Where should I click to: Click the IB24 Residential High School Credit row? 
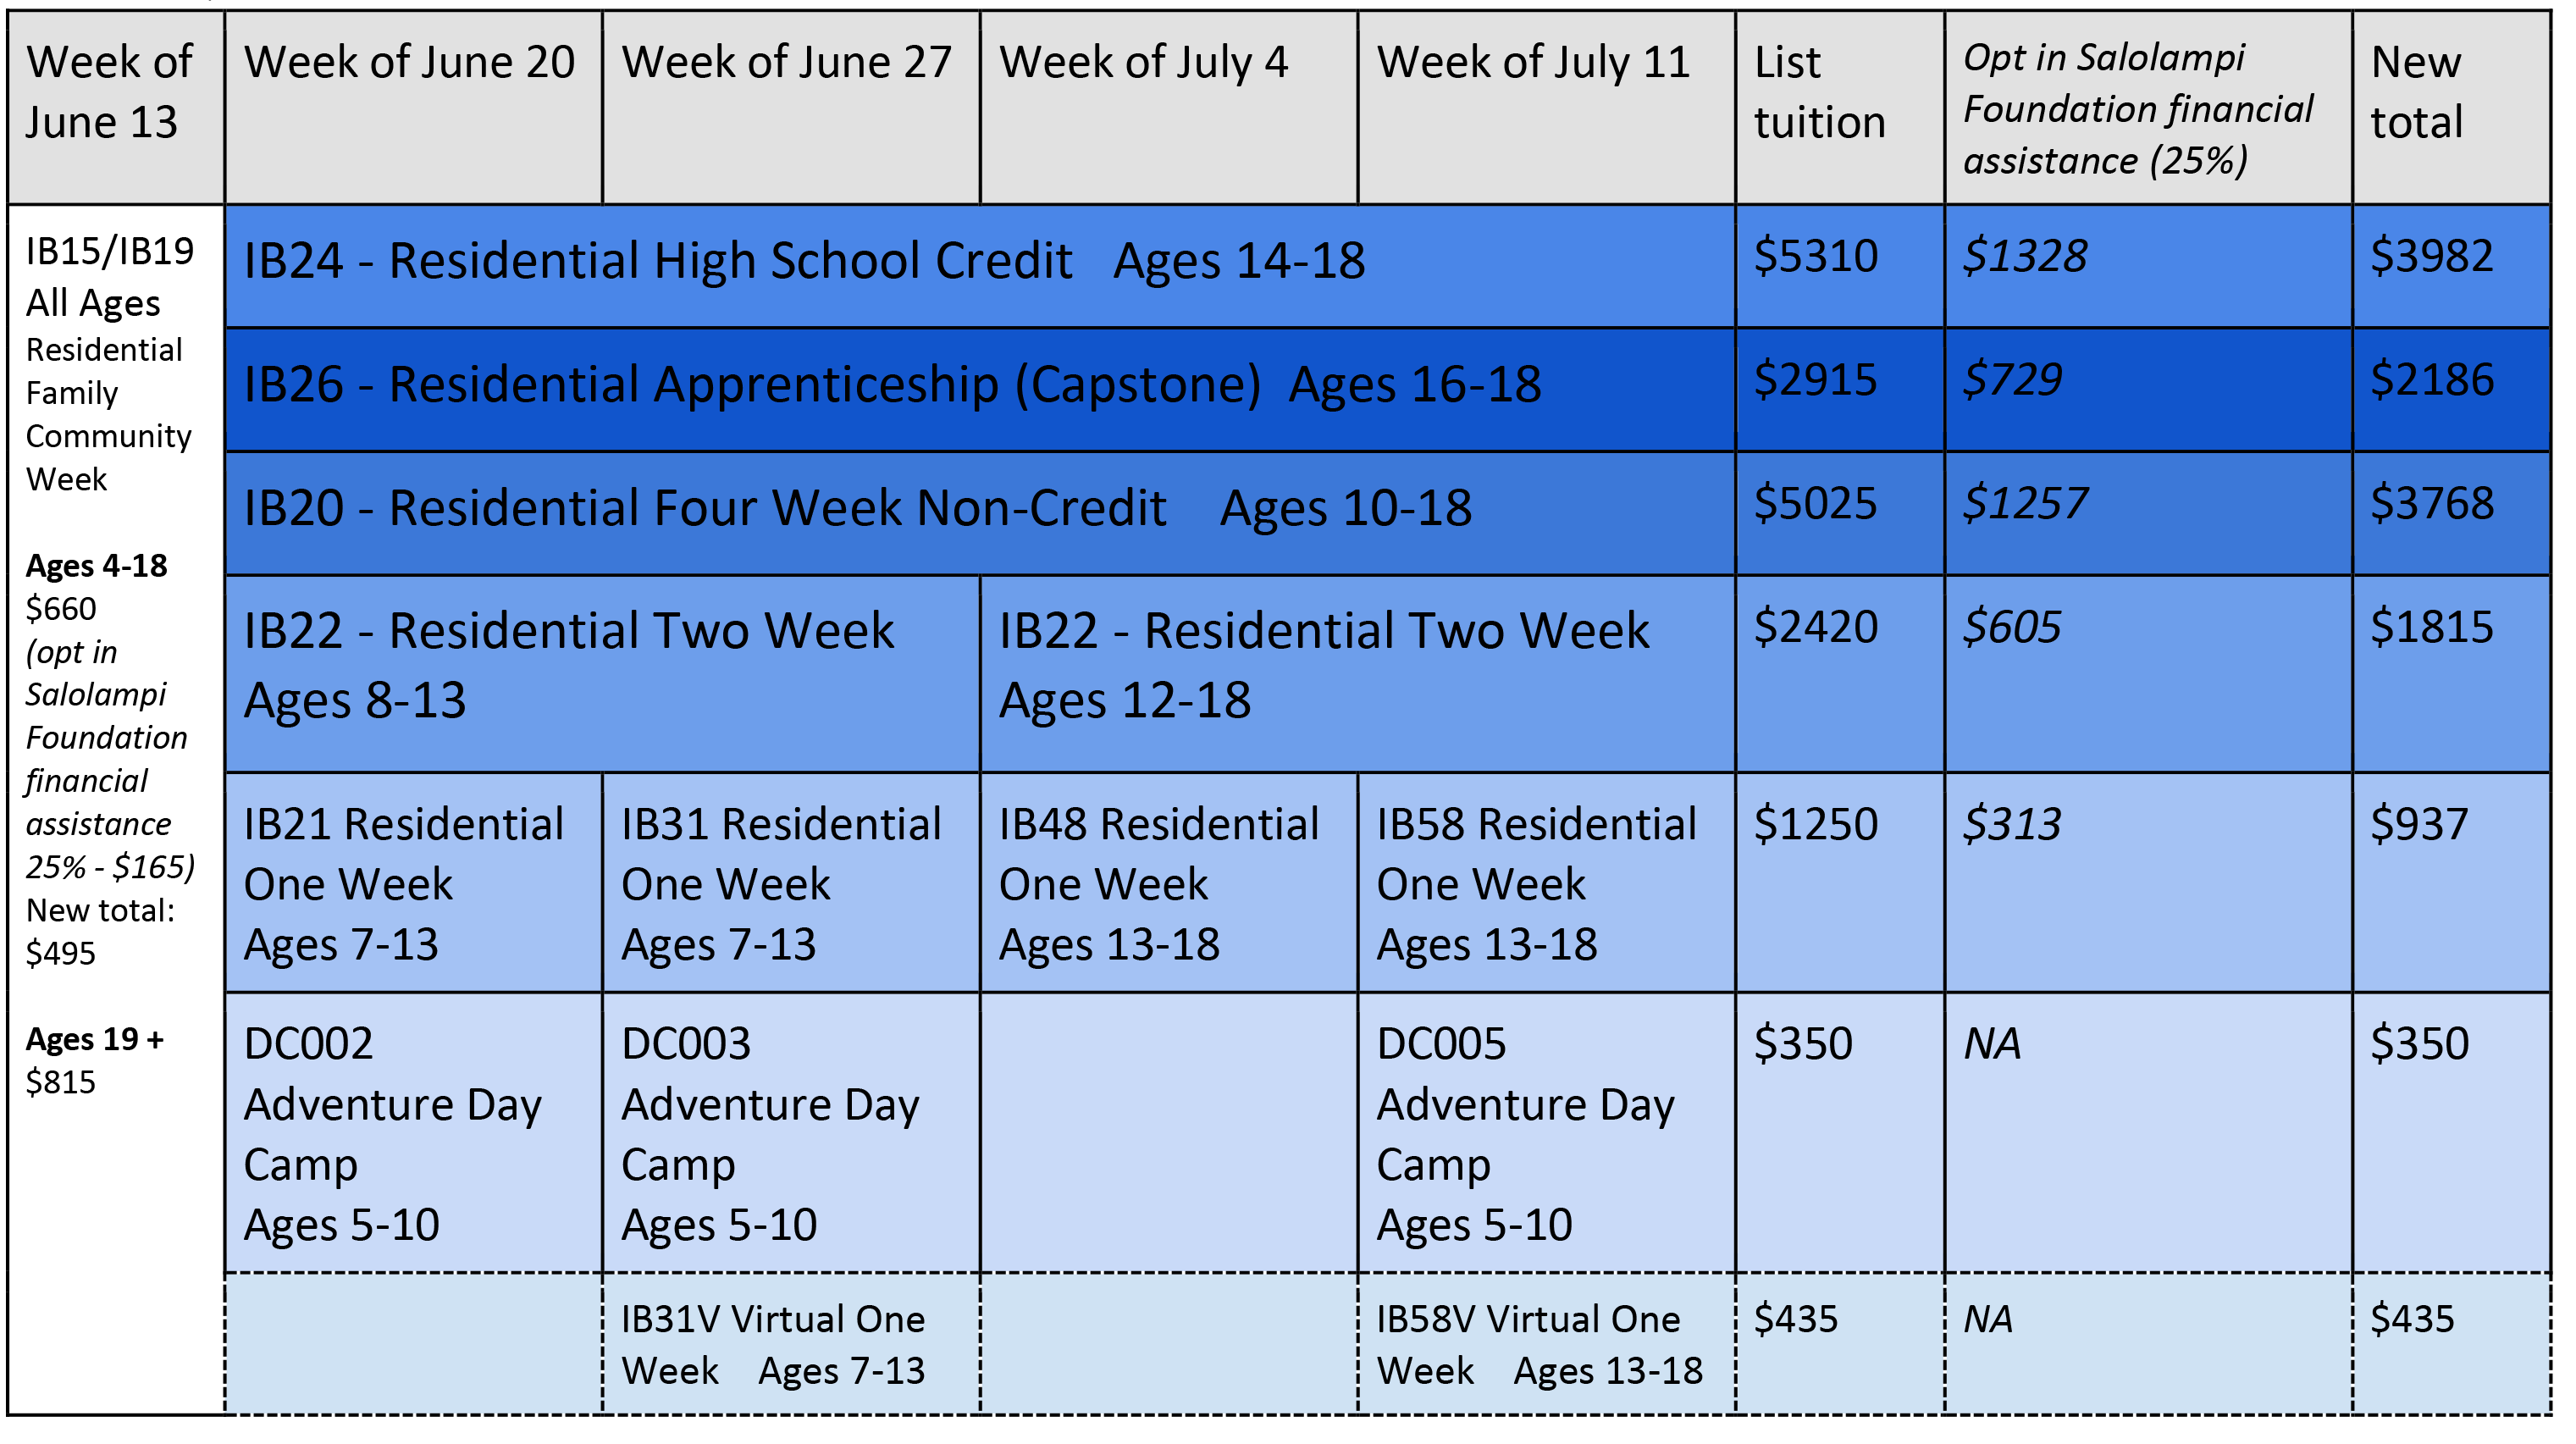click(804, 262)
